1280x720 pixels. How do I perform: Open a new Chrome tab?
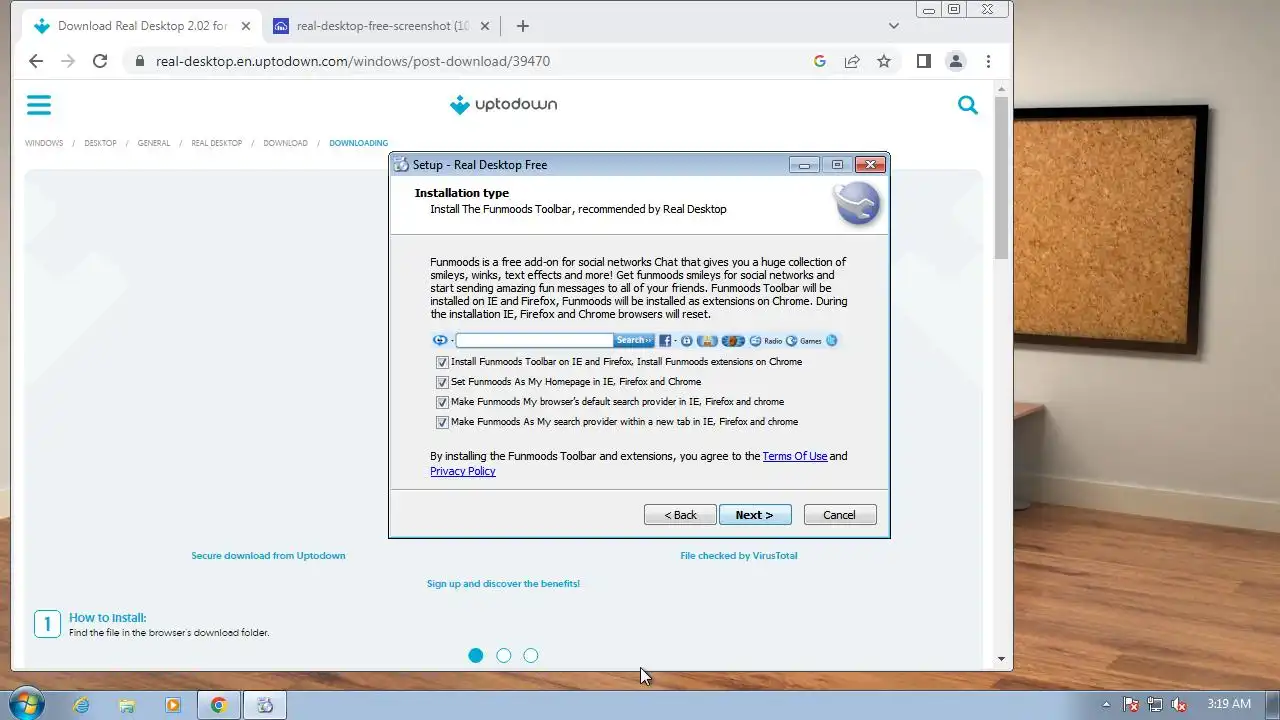click(522, 26)
